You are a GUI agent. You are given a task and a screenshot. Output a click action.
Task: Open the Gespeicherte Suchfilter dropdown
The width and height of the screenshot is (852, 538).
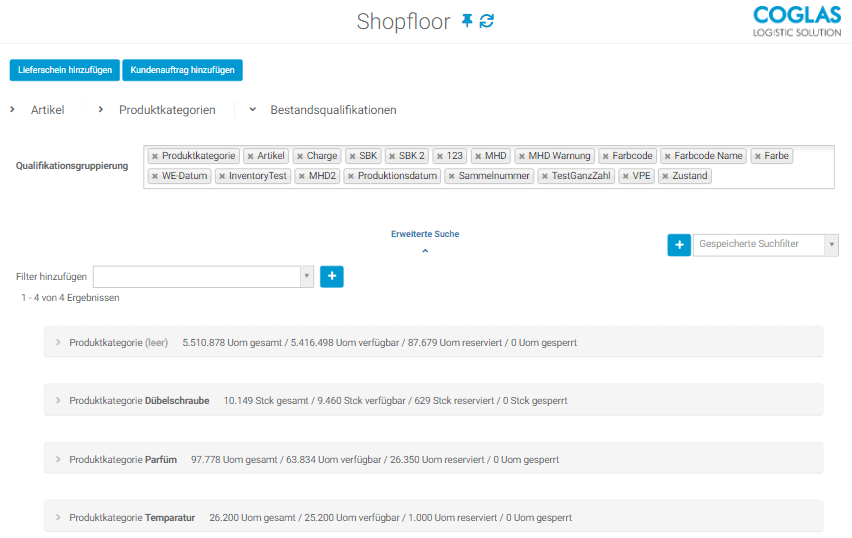pos(831,244)
